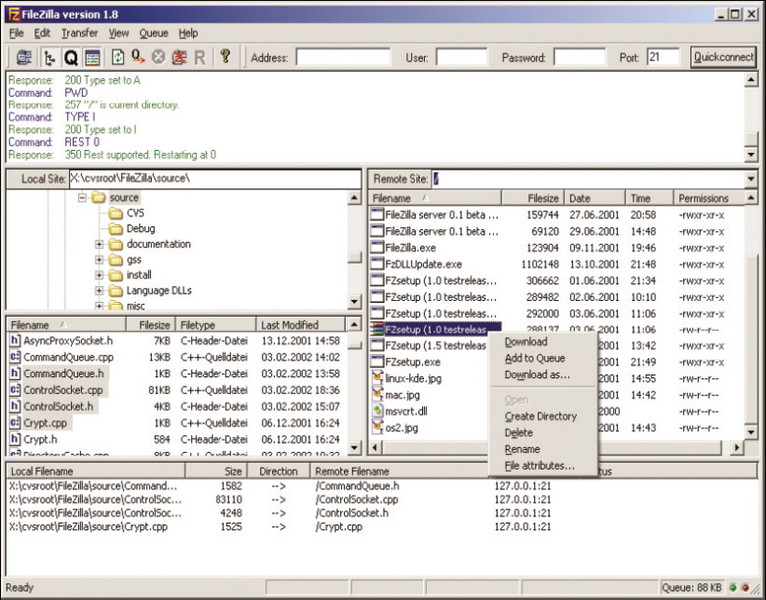The width and height of the screenshot is (766, 600).
Task: Expand the misc folder
Action: (99, 306)
